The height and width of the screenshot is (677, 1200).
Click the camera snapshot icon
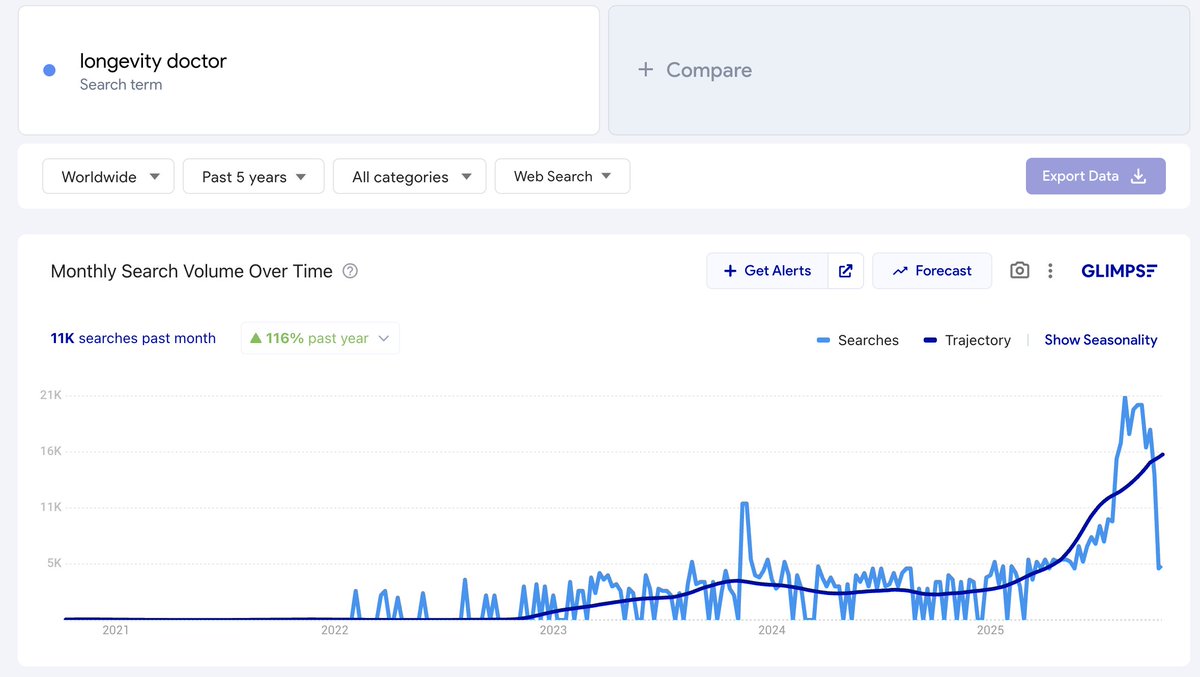pyautogui.click(x=1019, y=271)
